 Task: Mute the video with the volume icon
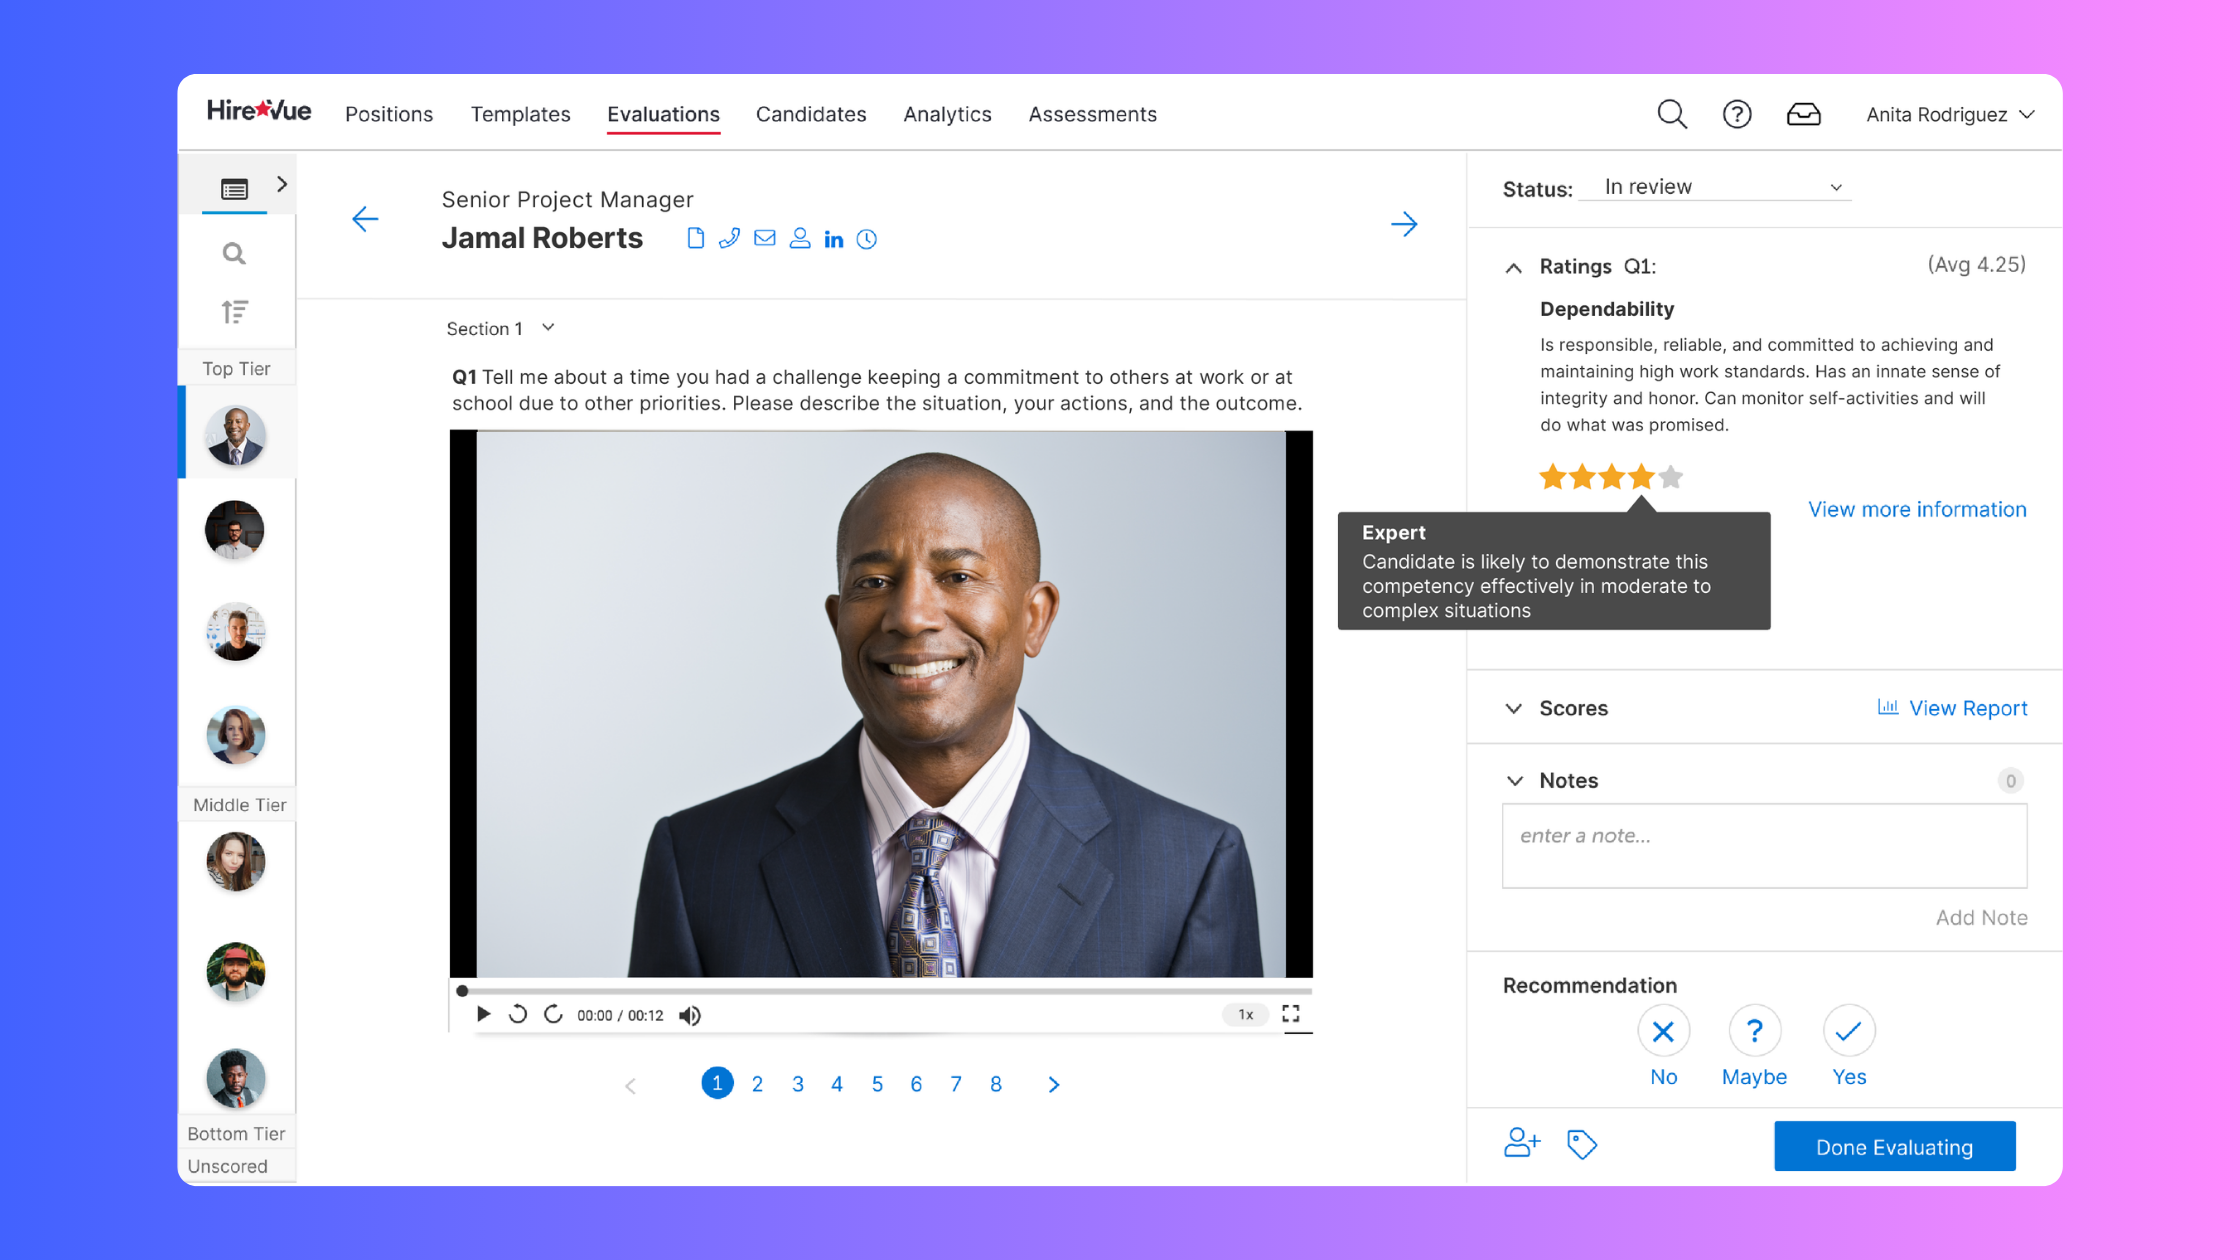[x=690, y=1016]
